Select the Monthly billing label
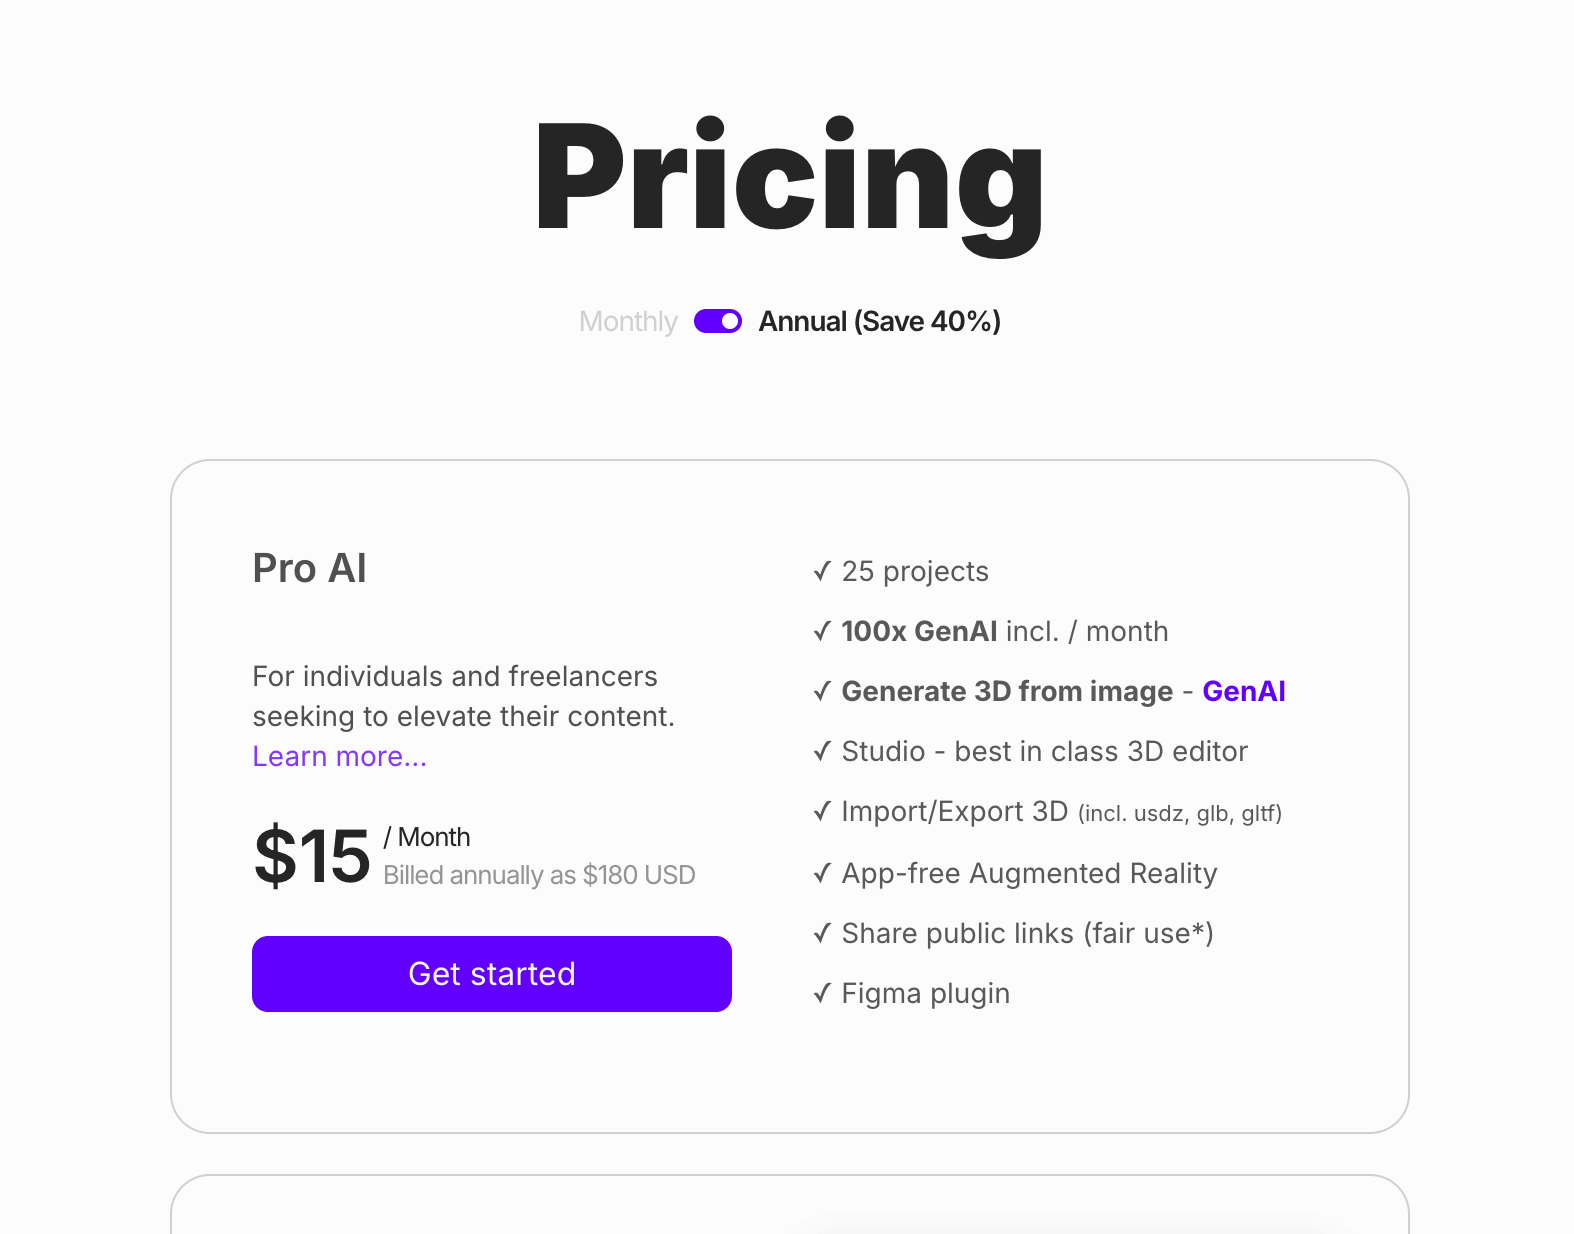Image resolution: width=1574 pixels, height=1234 pixels. (628, 322)
